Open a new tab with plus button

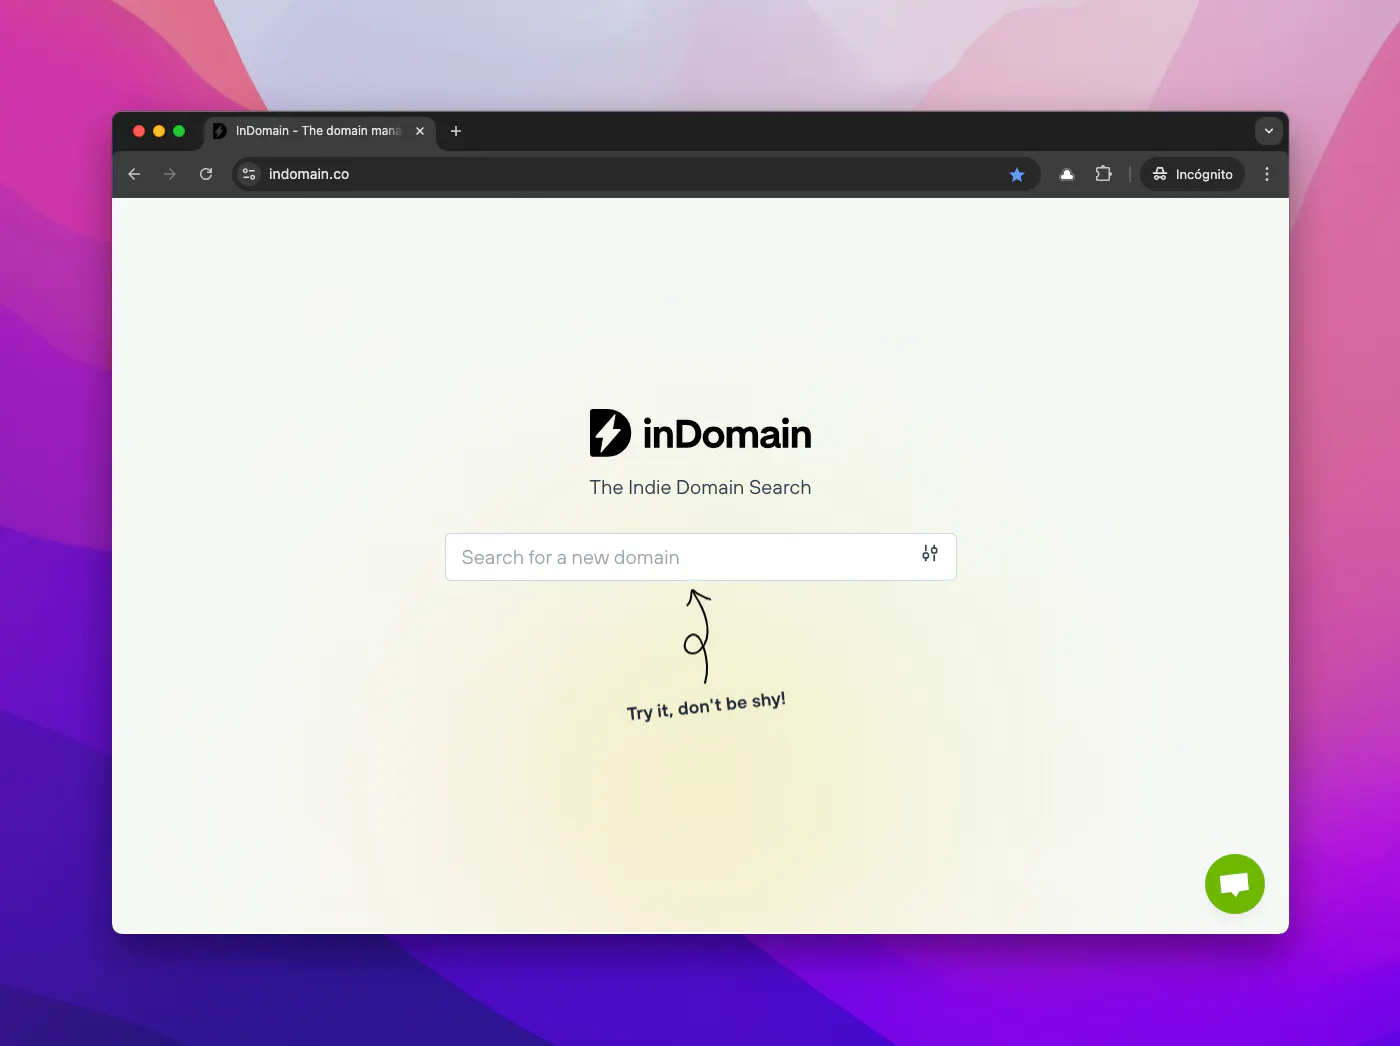456,131
